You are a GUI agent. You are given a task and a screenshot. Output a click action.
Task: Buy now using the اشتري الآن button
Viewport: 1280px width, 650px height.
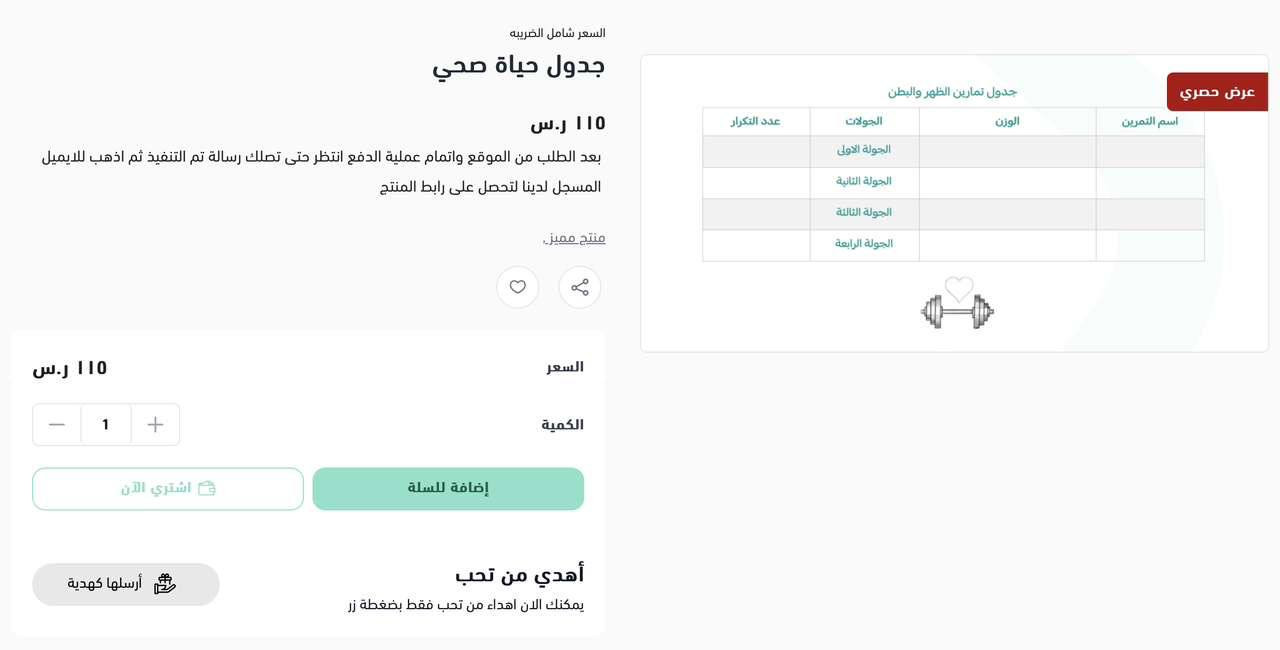[168, 489]
